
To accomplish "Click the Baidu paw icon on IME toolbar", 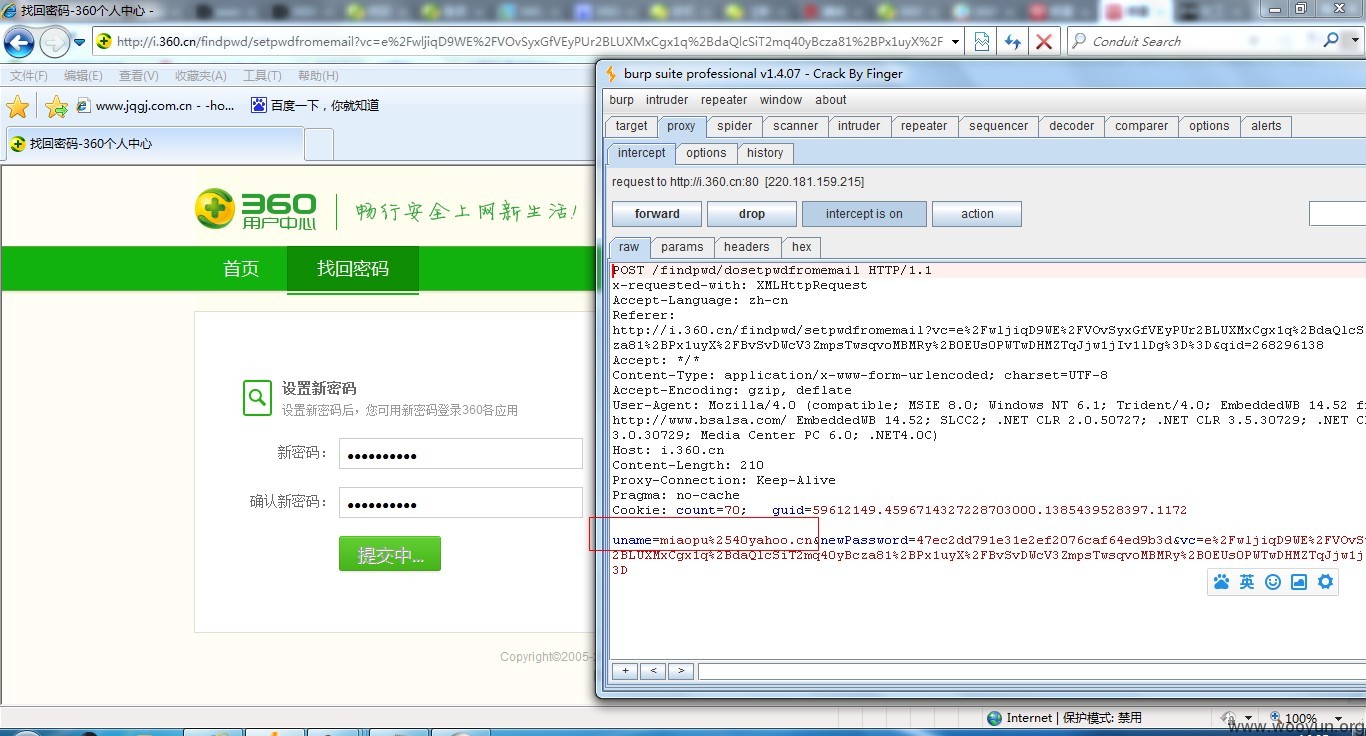I will tap(1221, 582).
